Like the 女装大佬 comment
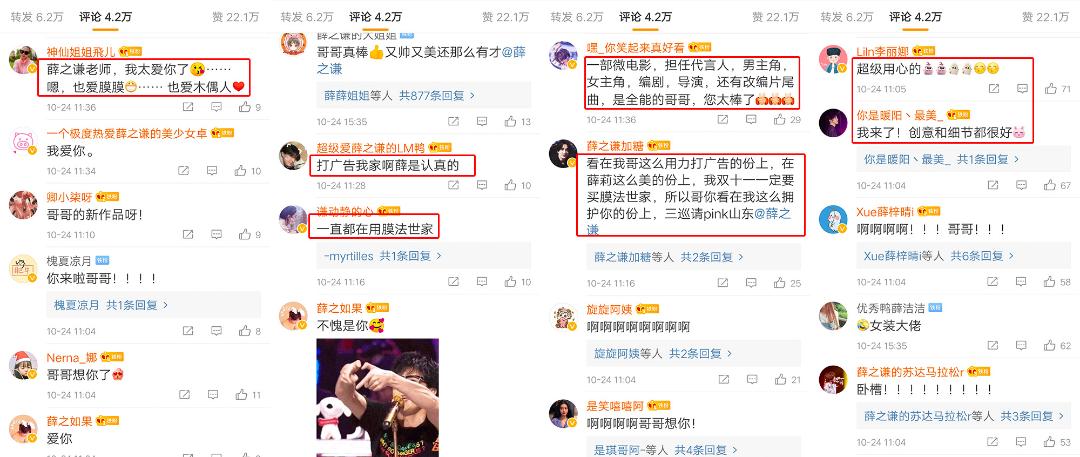Viewport: 1080px width, 457px height. pos(1050,345)
